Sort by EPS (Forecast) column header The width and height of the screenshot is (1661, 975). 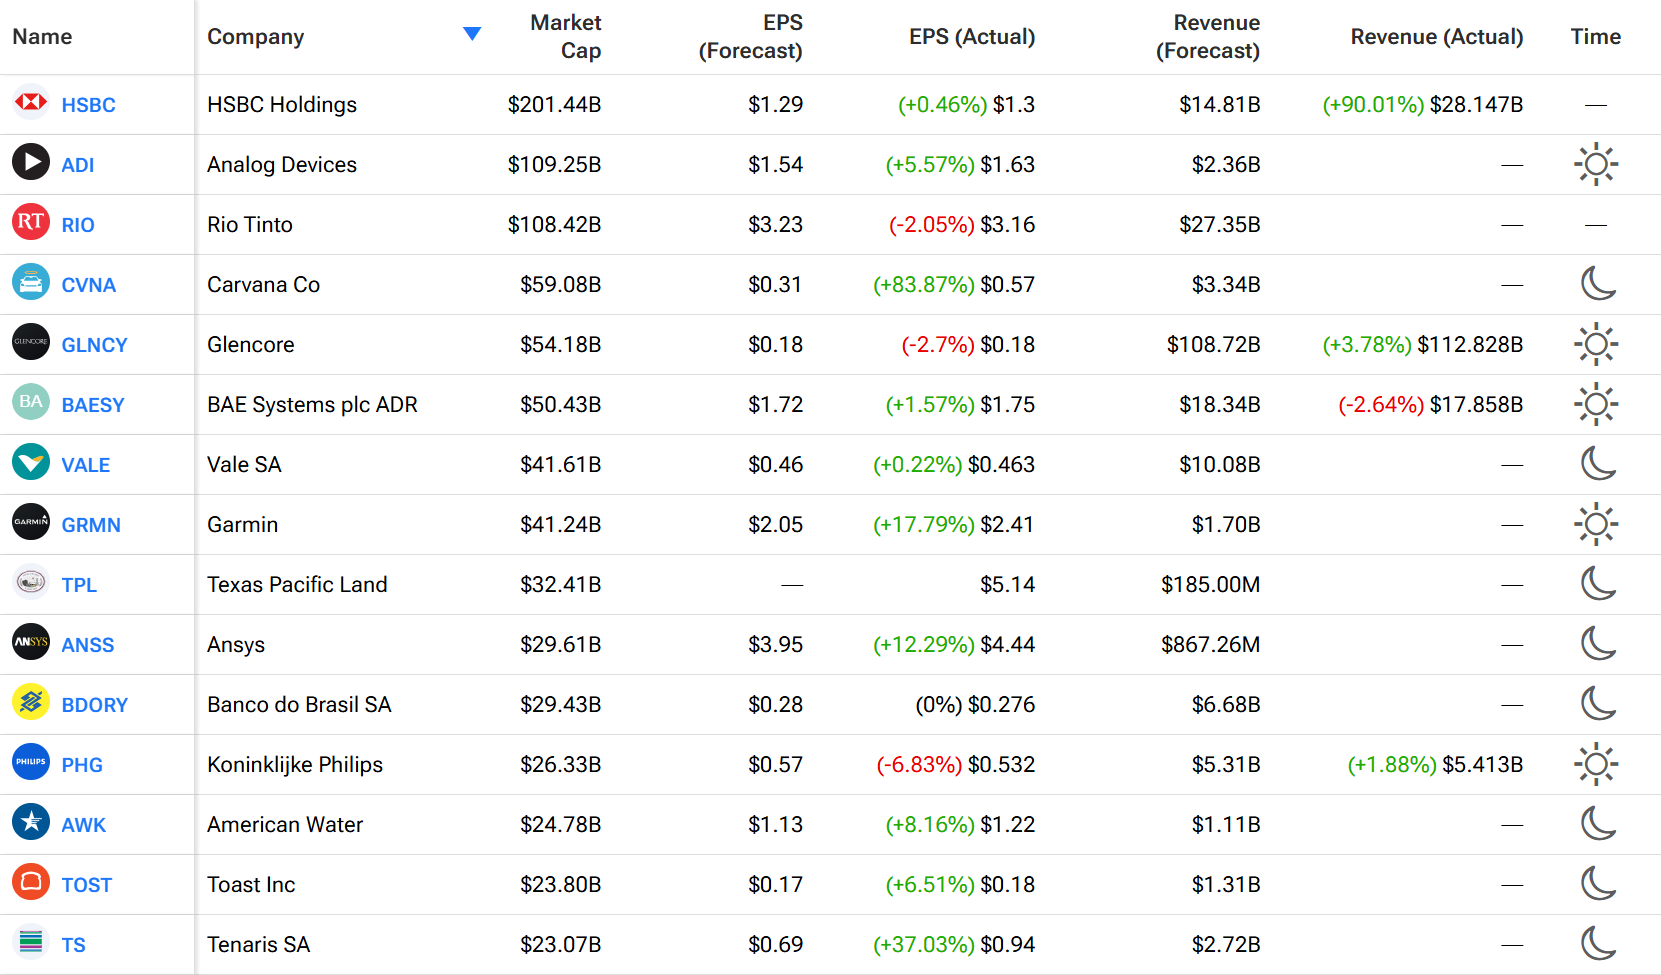(x=750, y=37)
